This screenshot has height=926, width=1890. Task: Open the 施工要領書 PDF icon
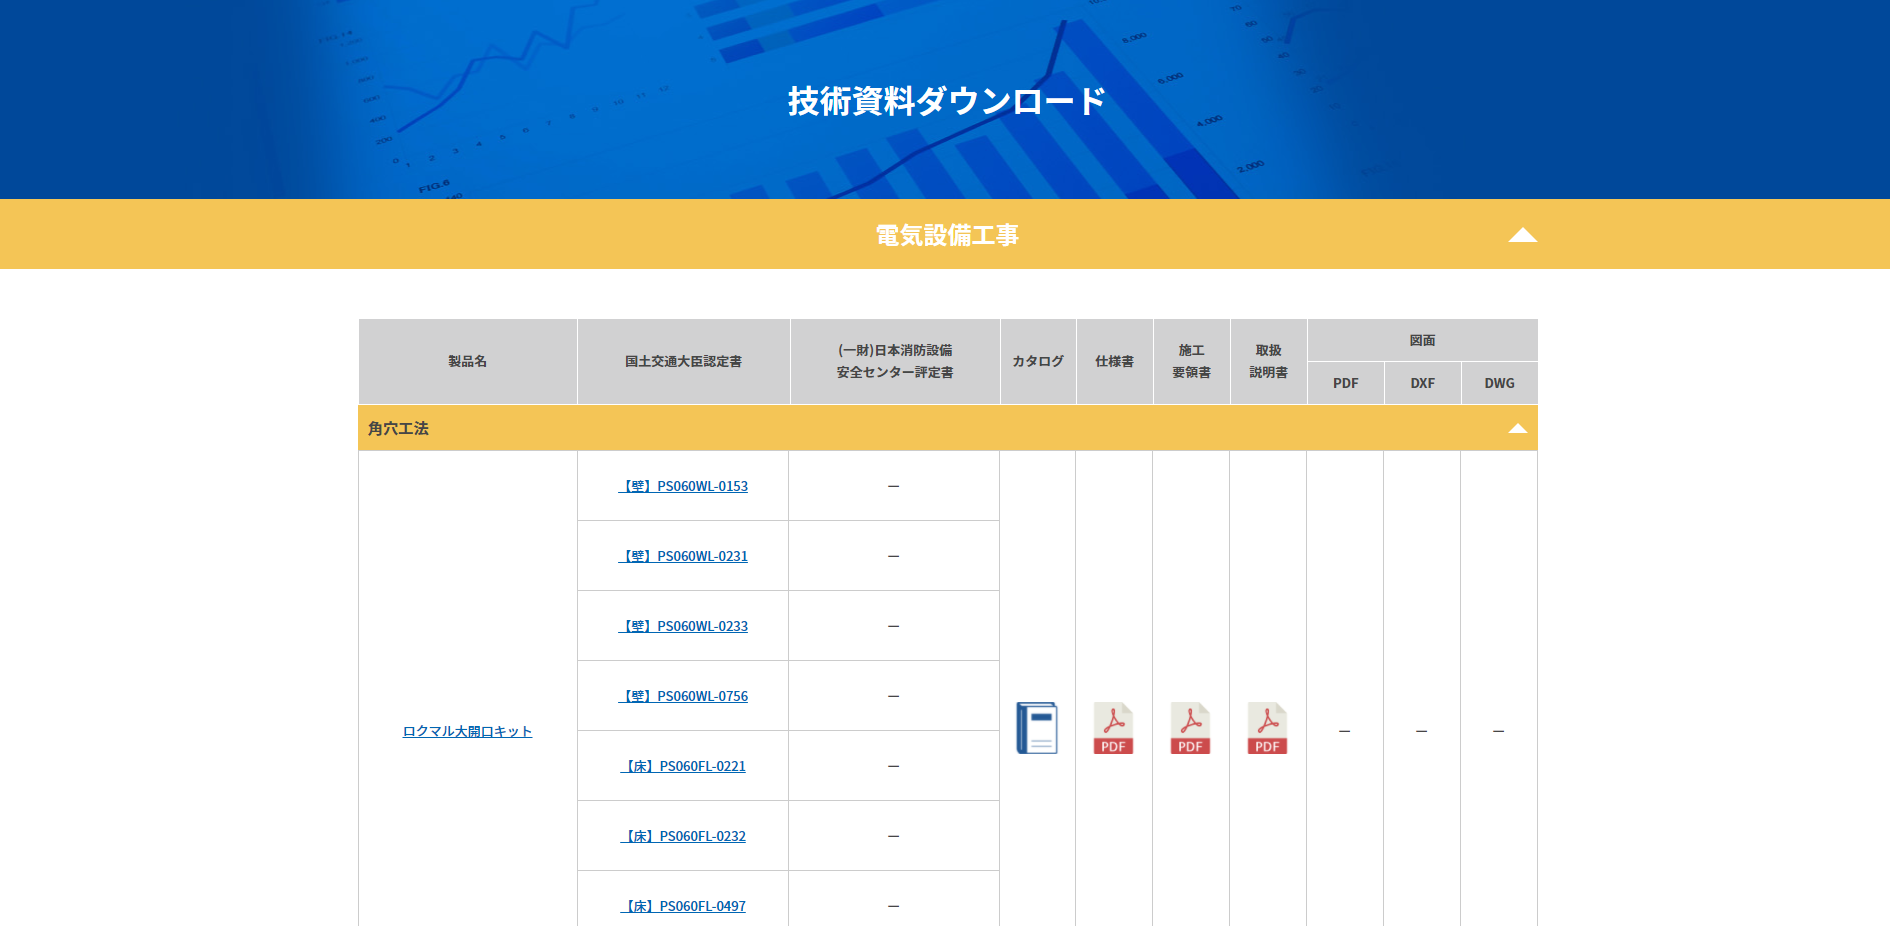click(x=1190, y=728)
